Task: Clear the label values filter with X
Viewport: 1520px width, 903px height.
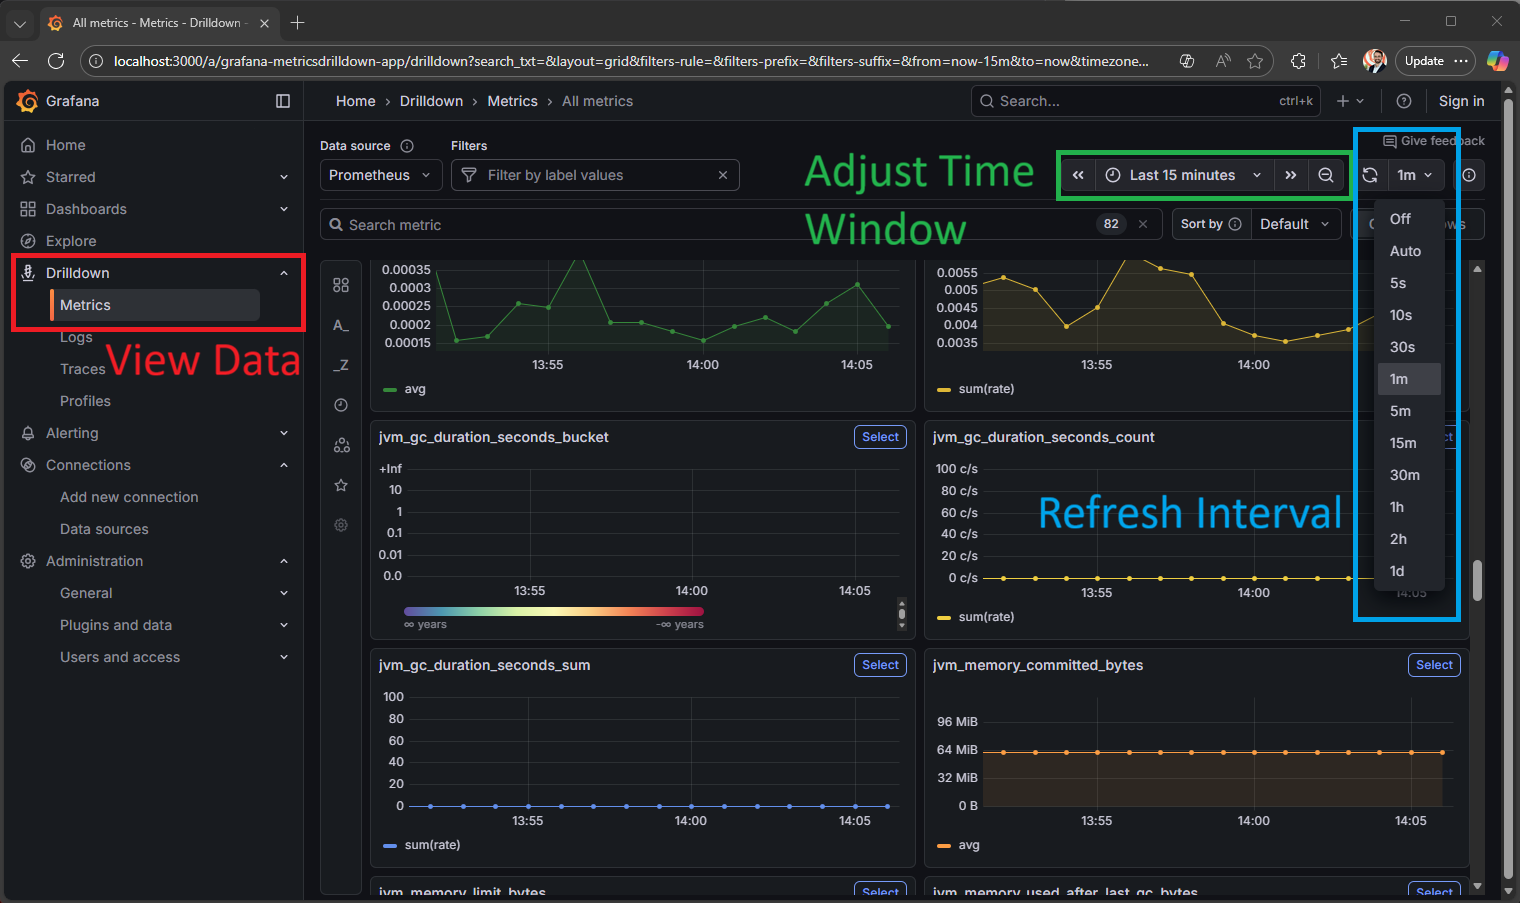Action: (x=723, y=175)
